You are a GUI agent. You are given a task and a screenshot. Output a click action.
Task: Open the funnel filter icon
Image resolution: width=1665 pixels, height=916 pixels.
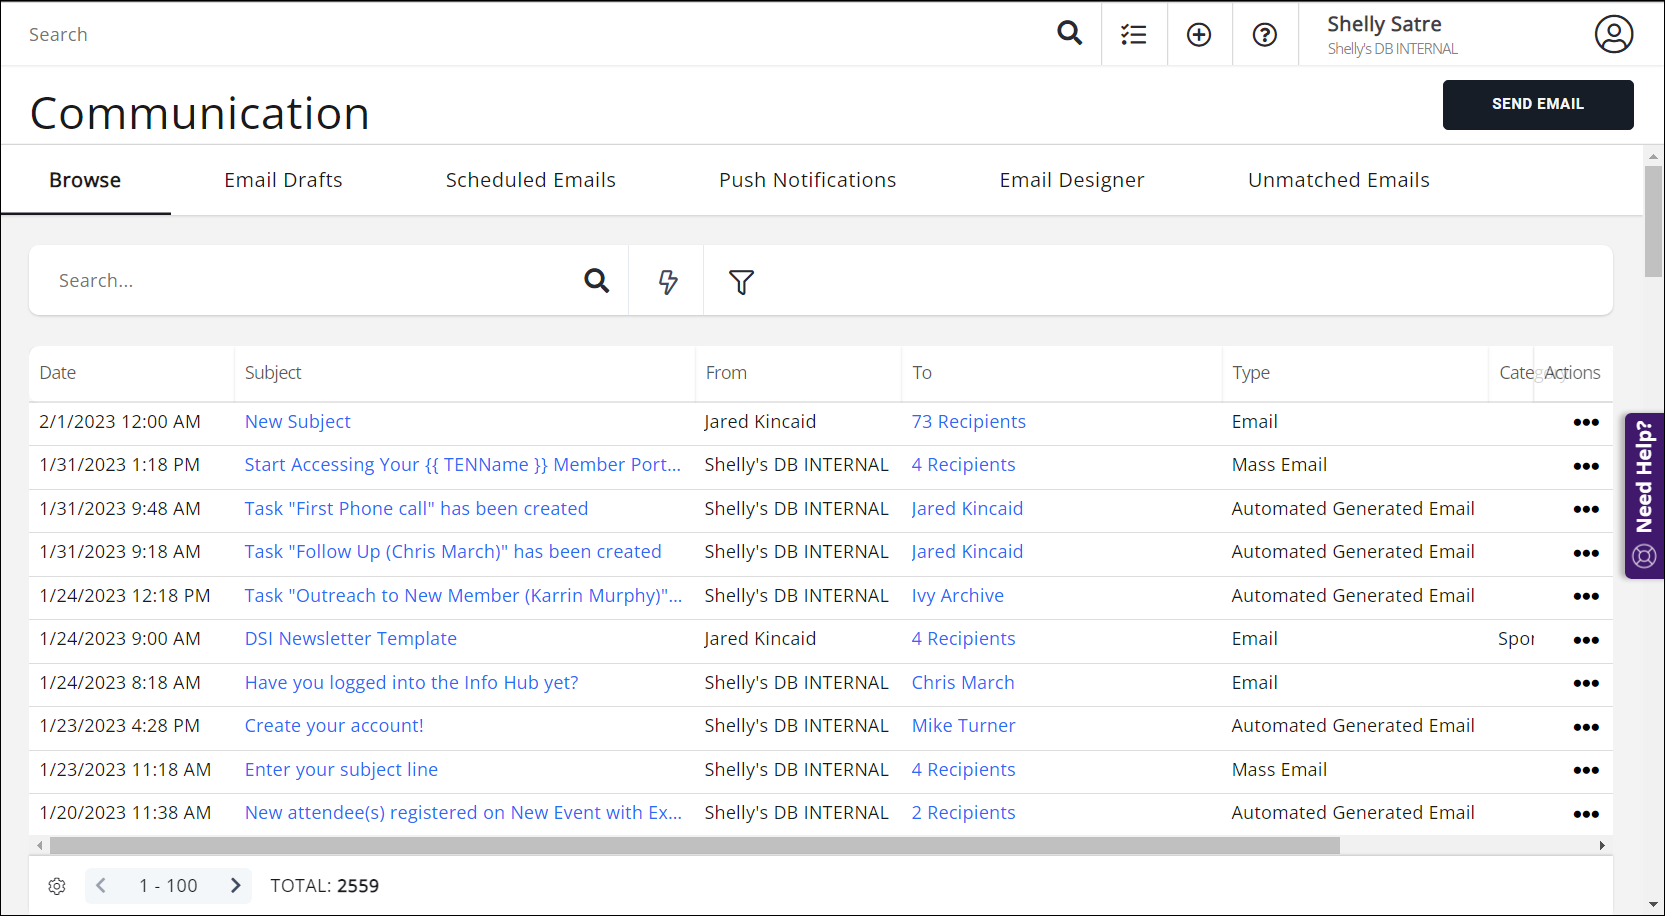coord(741,282)
